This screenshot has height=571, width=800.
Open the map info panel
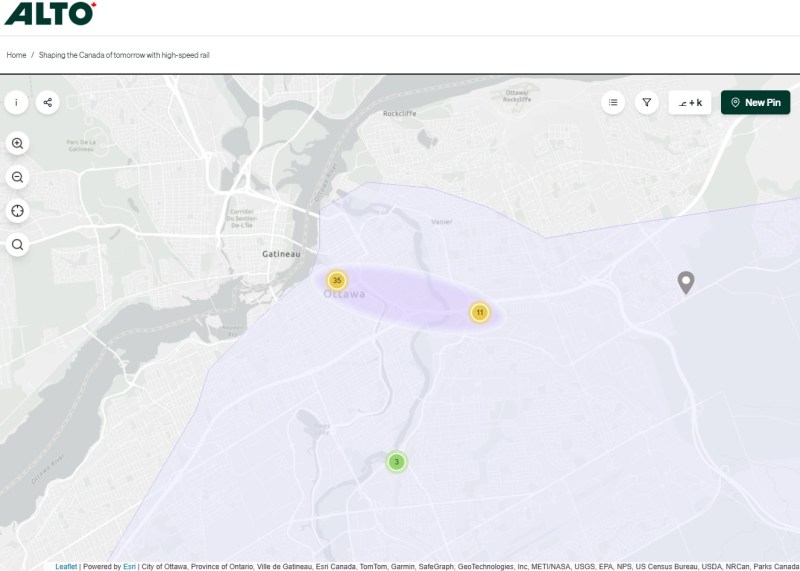coord(16,102)
